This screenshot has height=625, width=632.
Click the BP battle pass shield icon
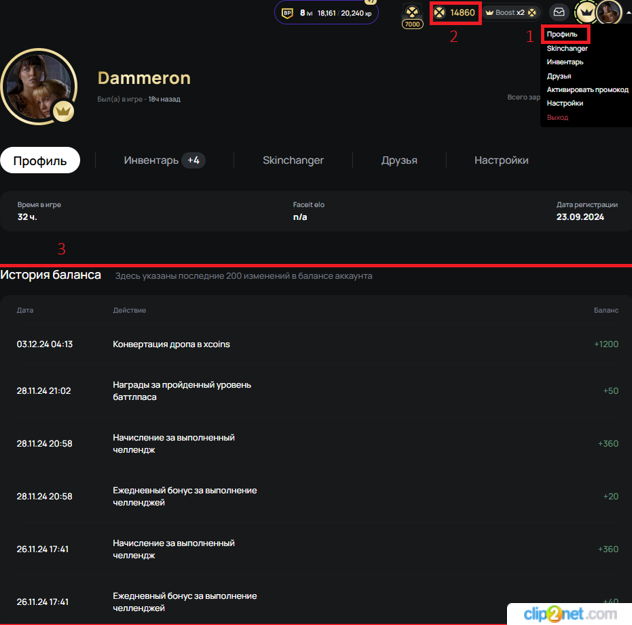click(x=287, y=13)
